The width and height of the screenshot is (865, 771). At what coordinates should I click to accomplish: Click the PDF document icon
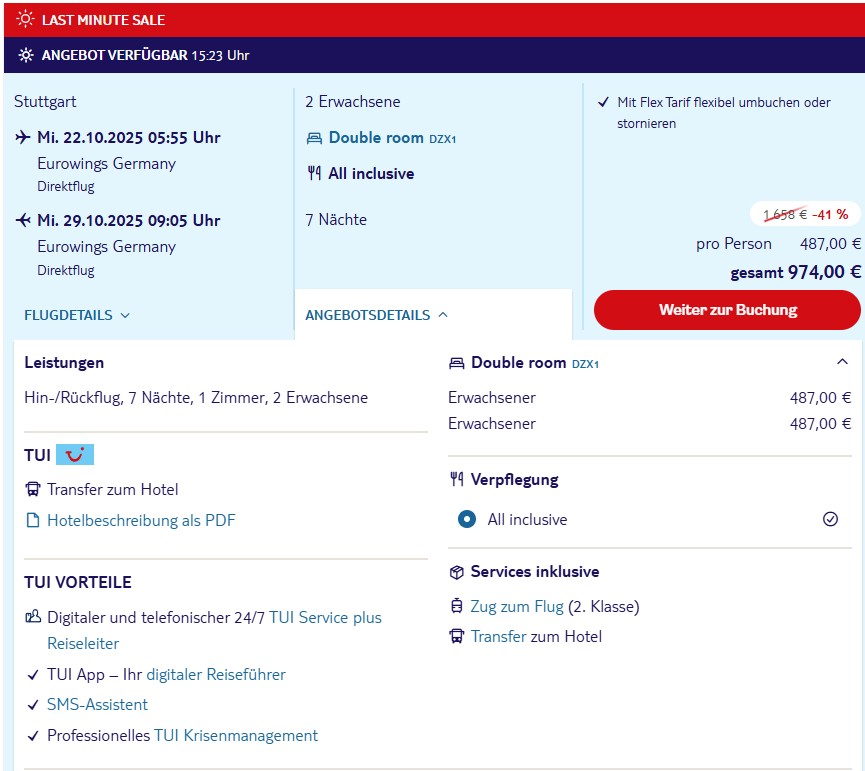(33, 520)
